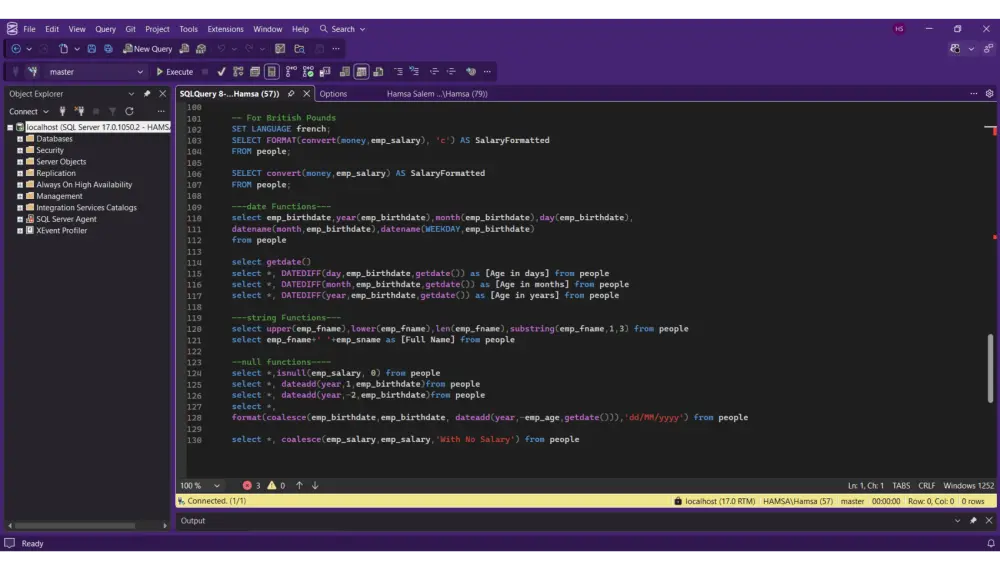The width and height of the screenshot is (1000, 571).
Task: Open Object Explorer ellipsis menu
Action: point(161,111)
